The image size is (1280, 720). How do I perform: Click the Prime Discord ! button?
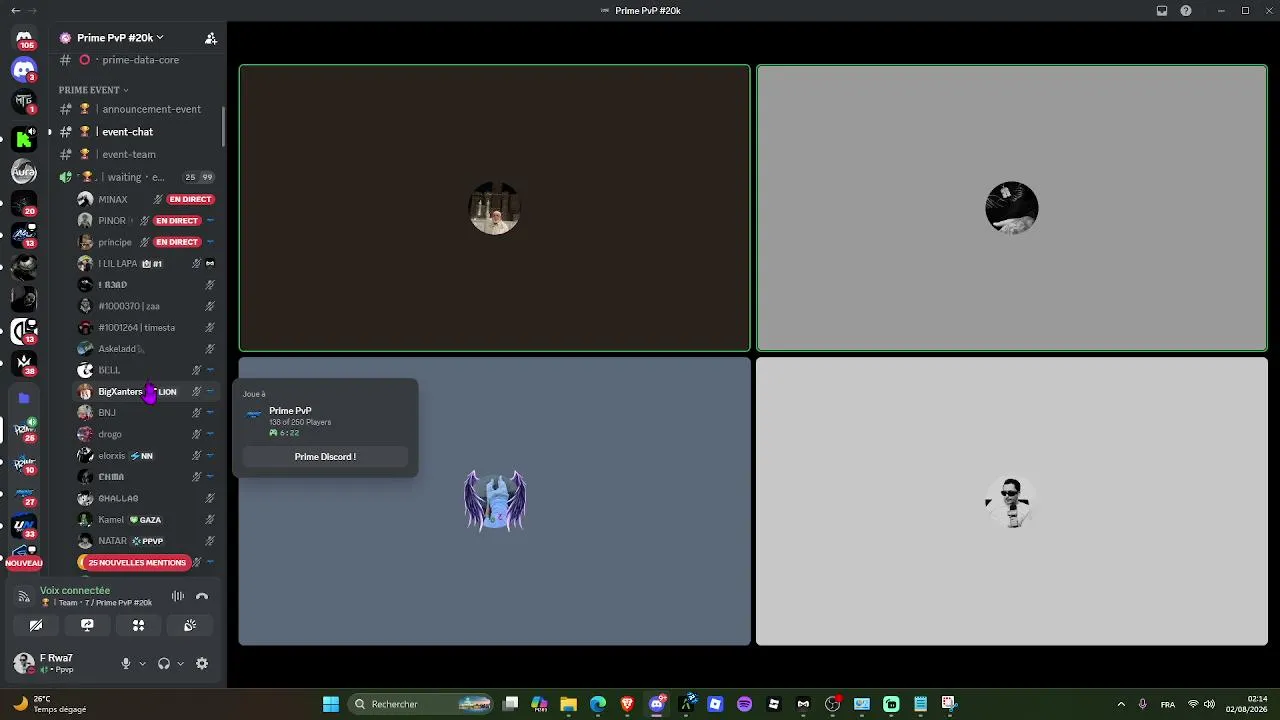coord(325,457)
